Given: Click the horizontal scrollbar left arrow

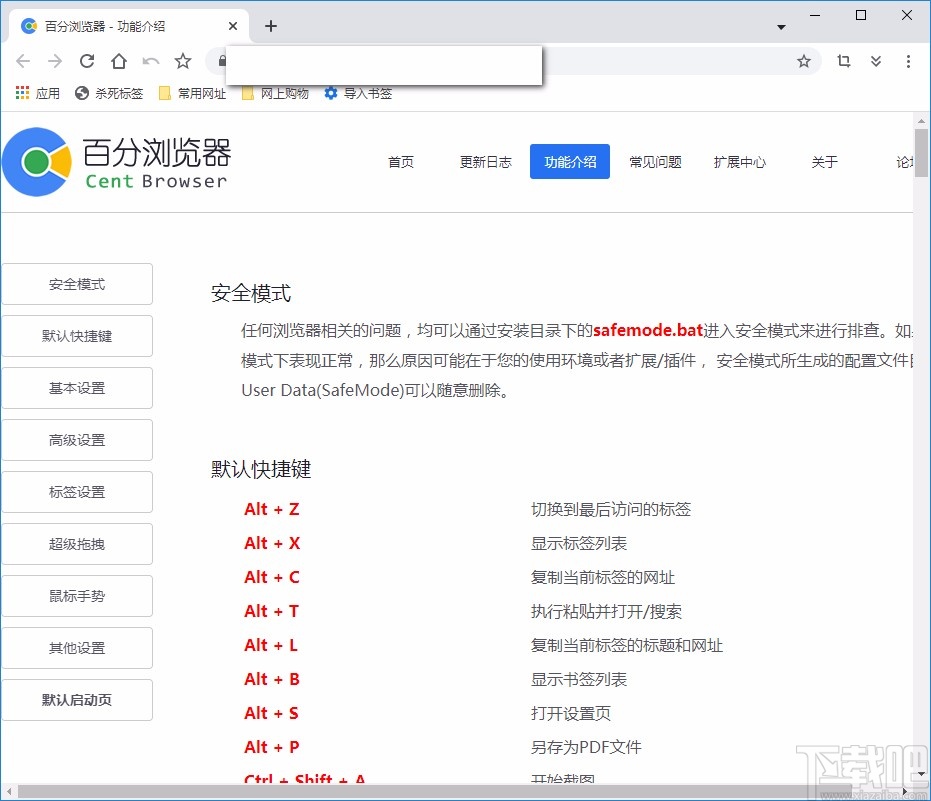Looking at the screenshot, I should pyautogui.click(x=9, y=791).
